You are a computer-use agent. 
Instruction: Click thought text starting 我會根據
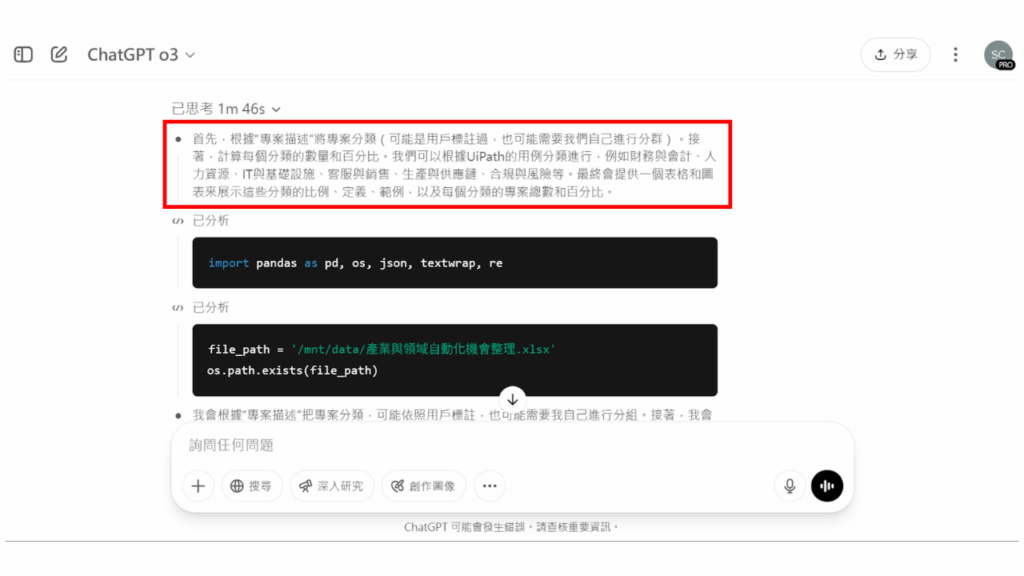tap(452, 415)
